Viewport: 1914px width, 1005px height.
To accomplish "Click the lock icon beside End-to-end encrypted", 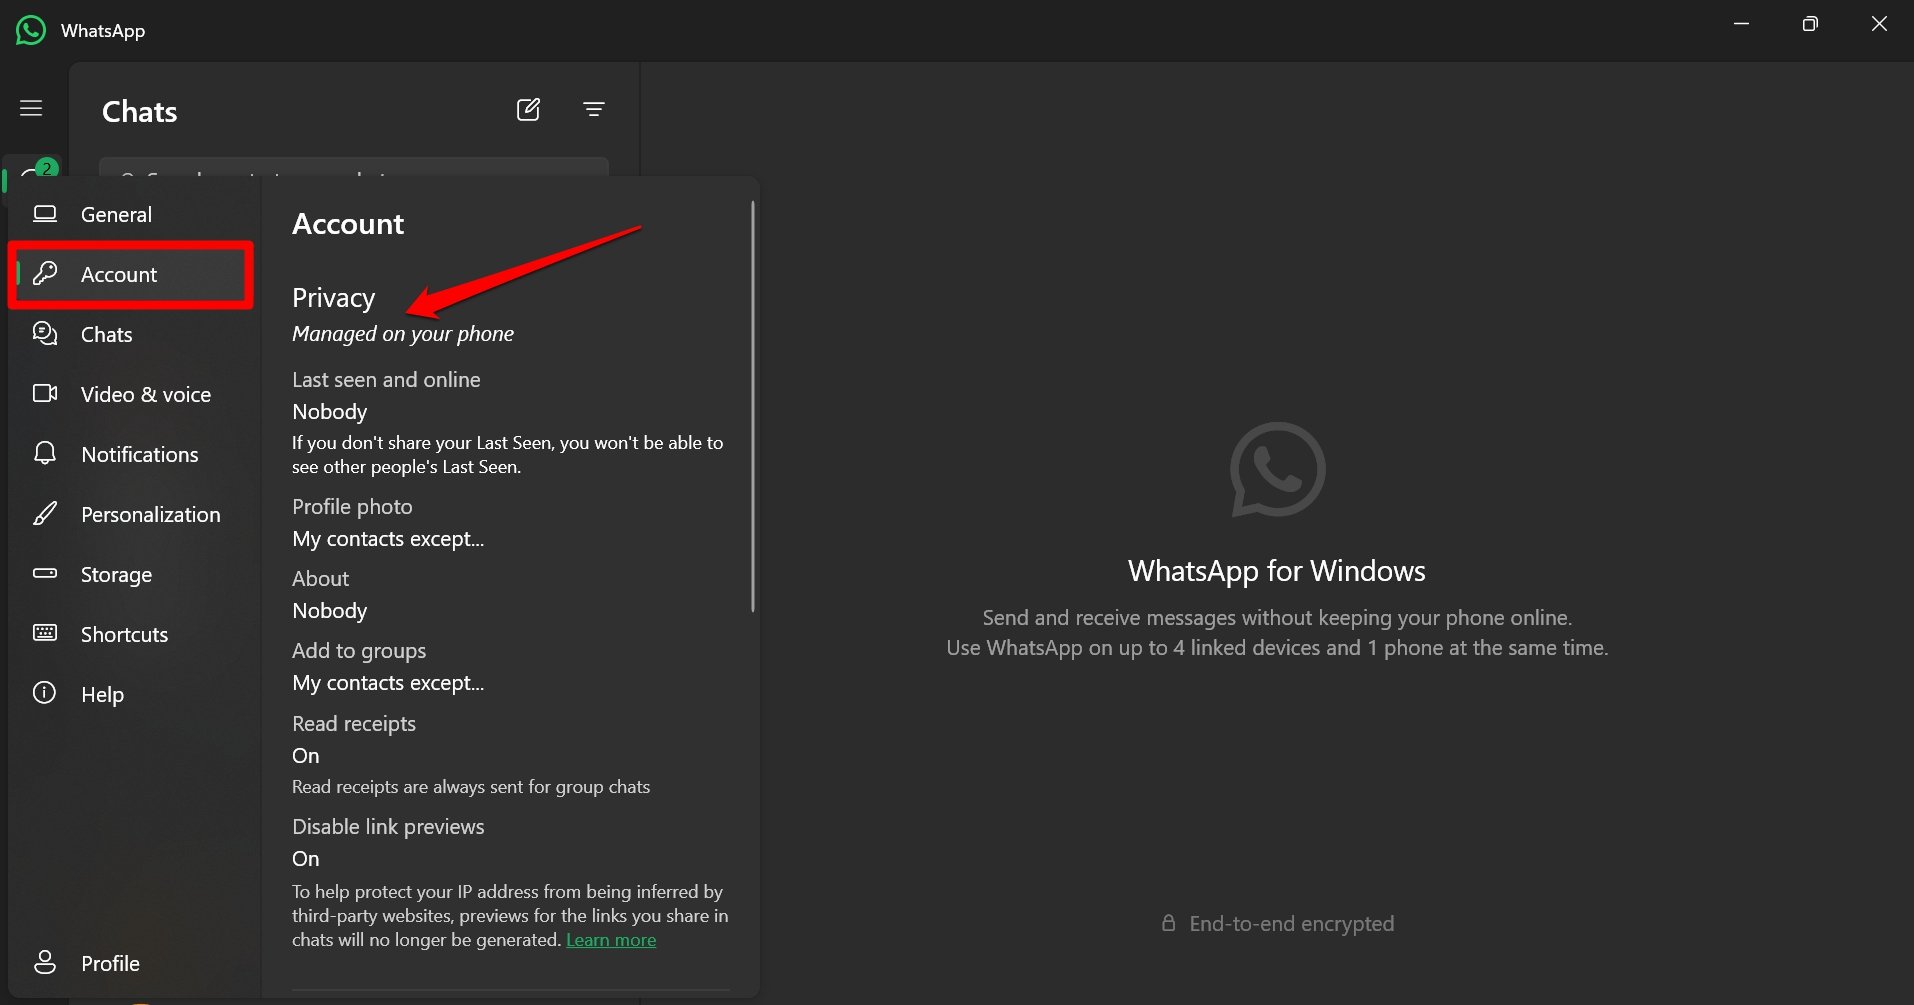I will tap(1168, 923).
